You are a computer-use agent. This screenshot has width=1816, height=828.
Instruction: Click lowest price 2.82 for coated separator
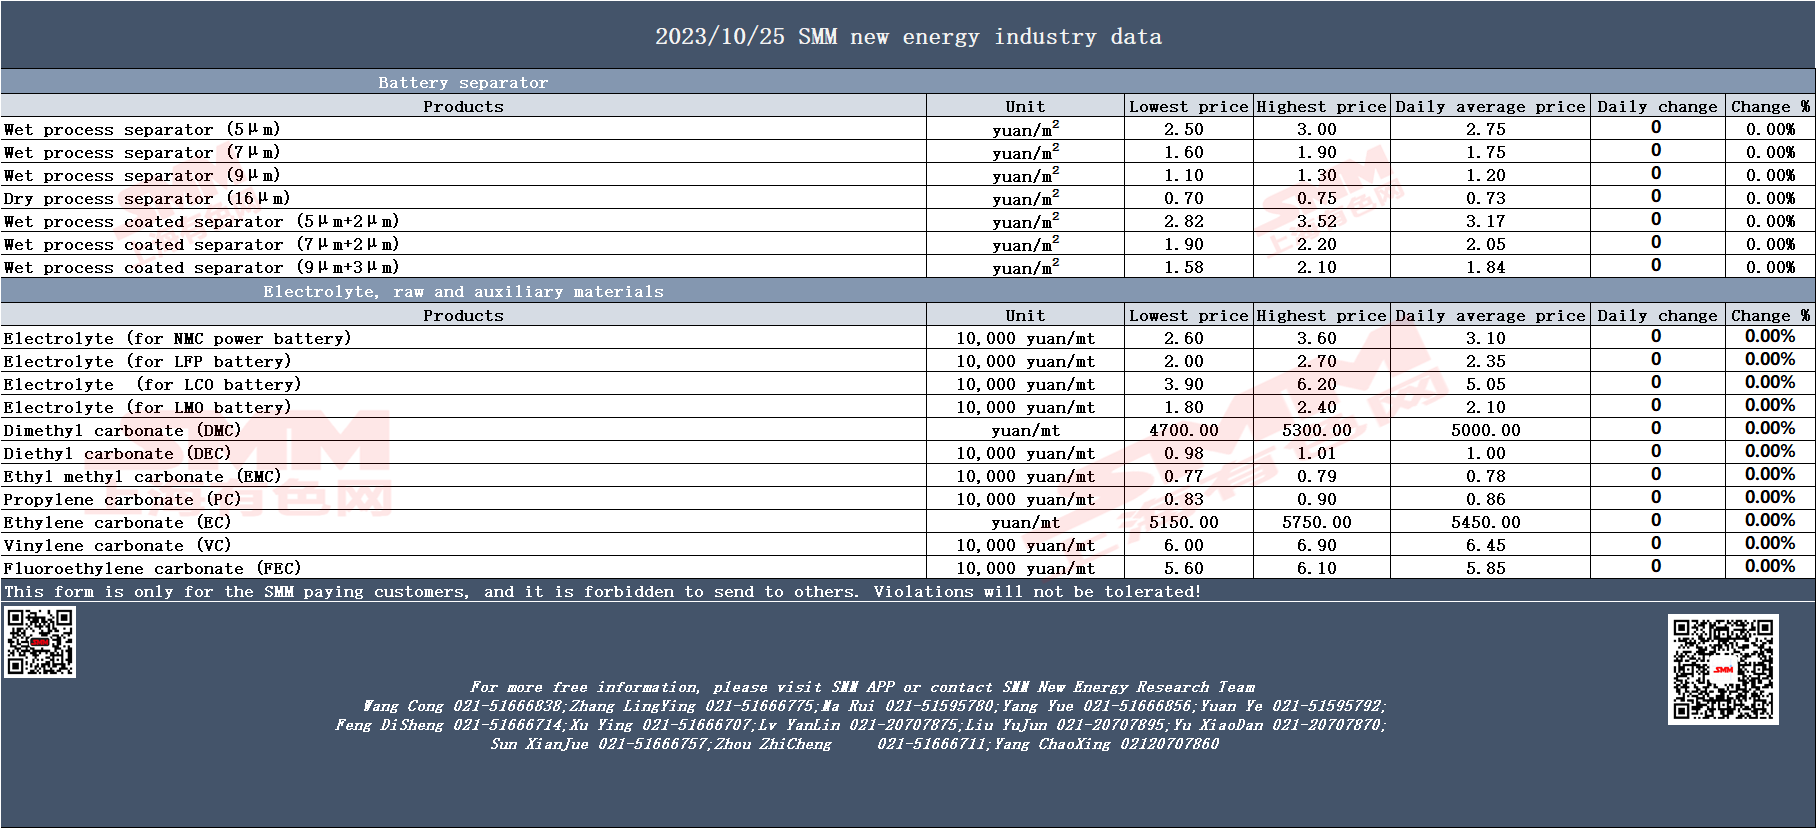(x=1184, y=221)
